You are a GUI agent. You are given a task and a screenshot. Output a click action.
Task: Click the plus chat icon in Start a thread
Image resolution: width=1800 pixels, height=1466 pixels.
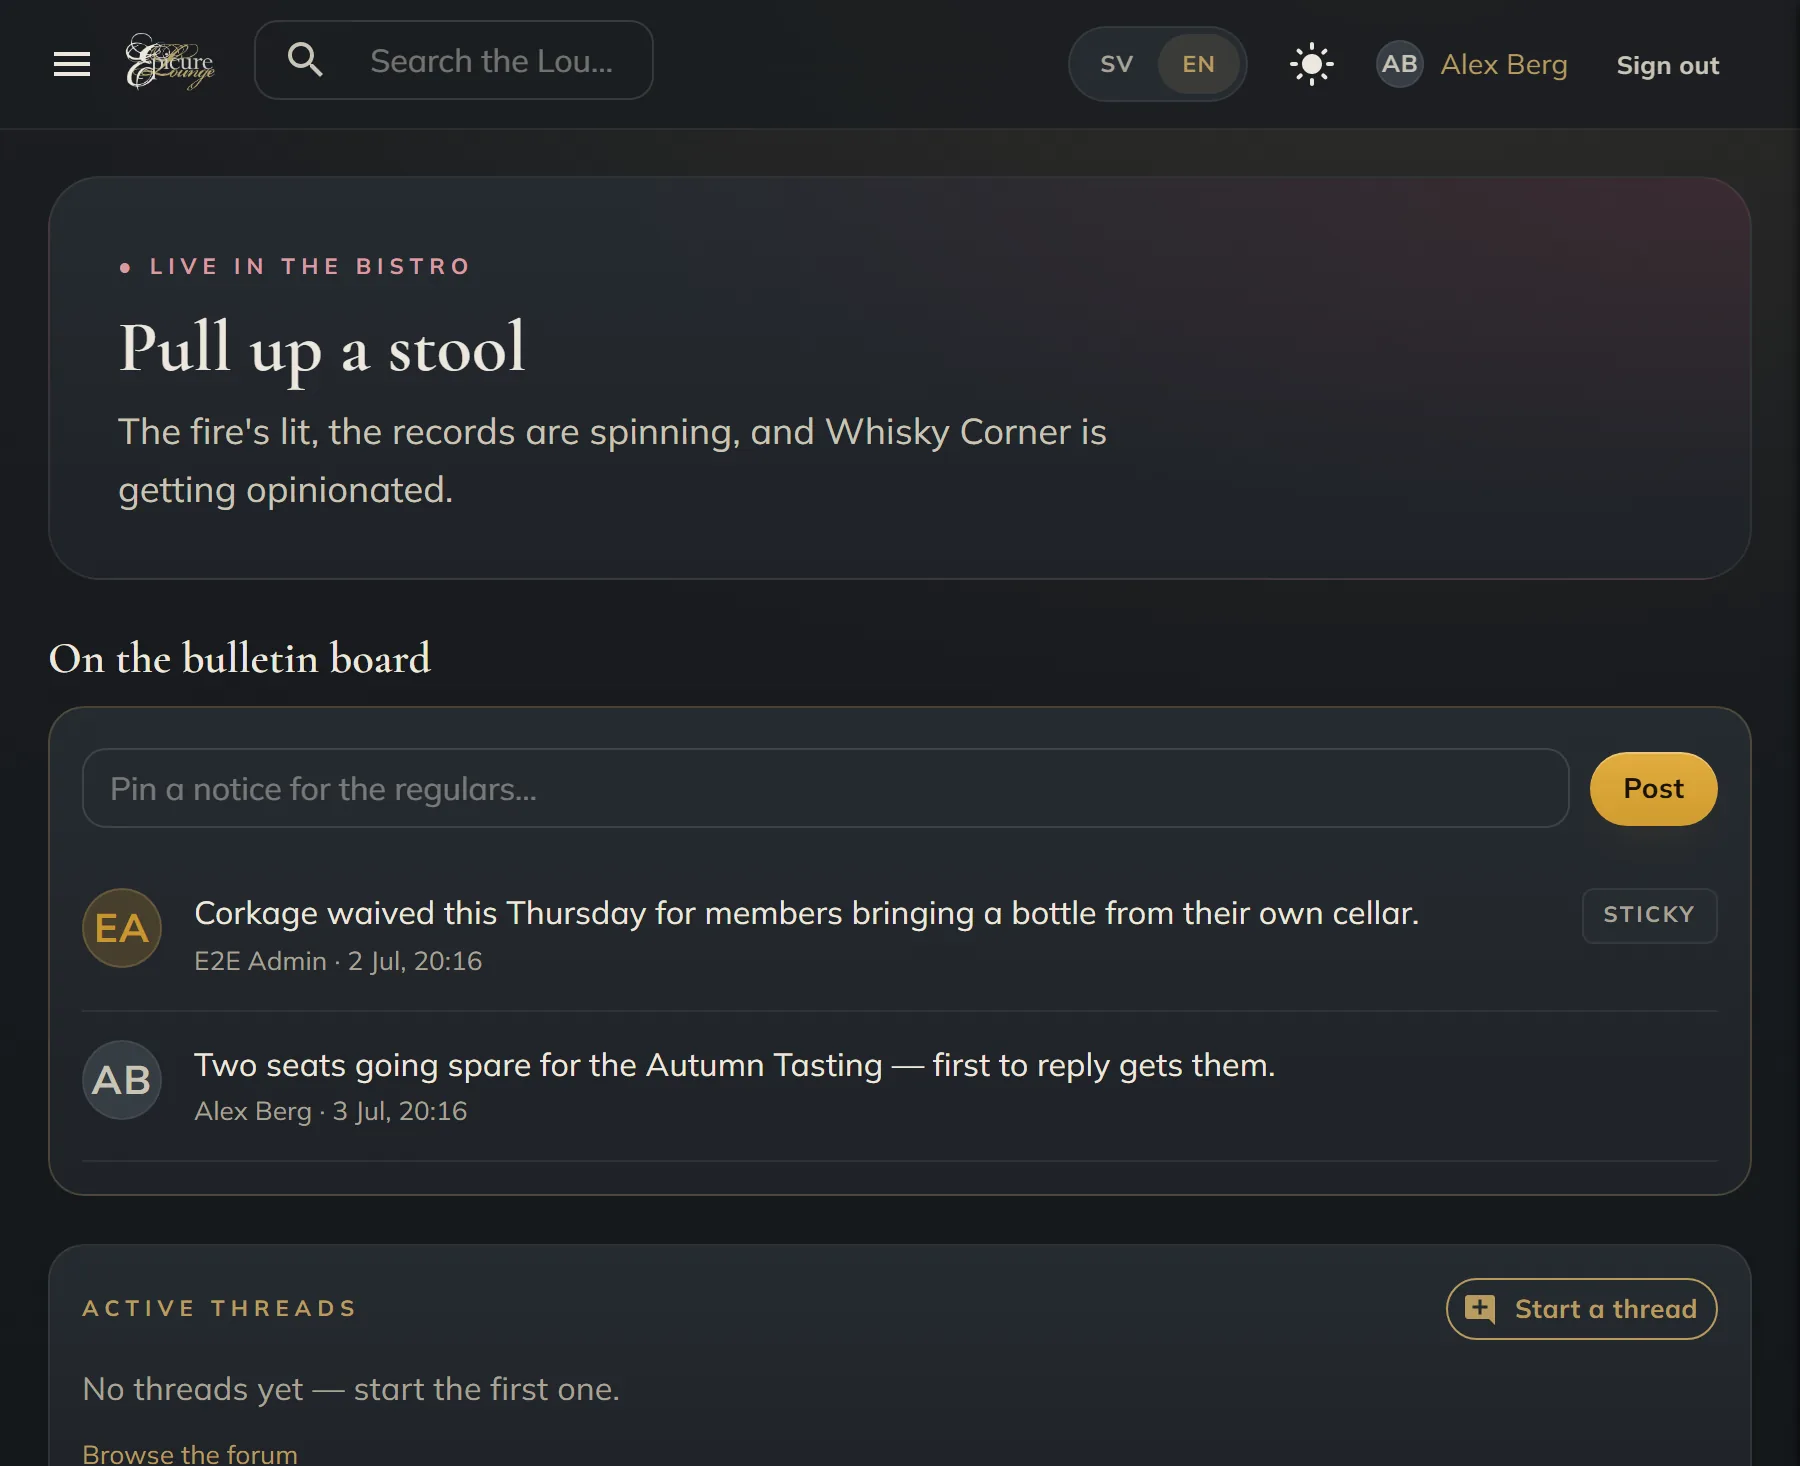click(x=1480, y=1308)
